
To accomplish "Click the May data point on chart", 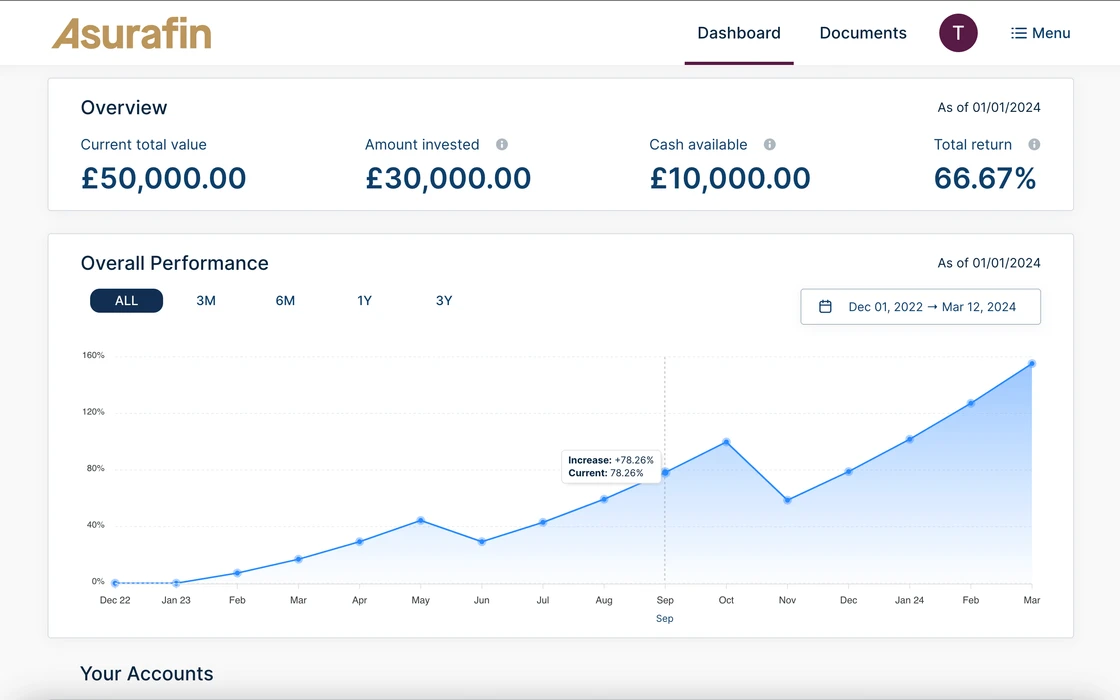I will (x=421, y=520).
